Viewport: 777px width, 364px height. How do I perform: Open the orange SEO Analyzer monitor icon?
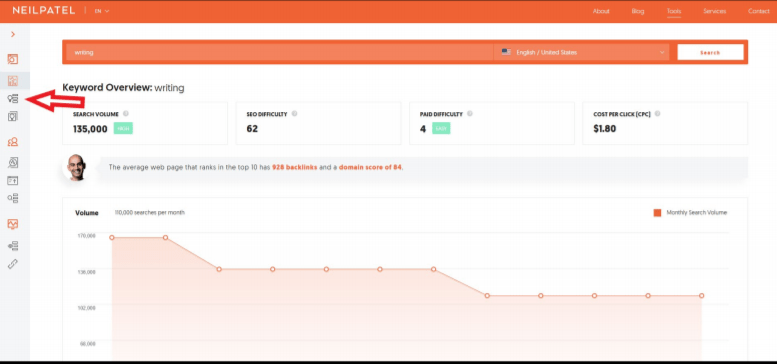[x=13, y=224]
